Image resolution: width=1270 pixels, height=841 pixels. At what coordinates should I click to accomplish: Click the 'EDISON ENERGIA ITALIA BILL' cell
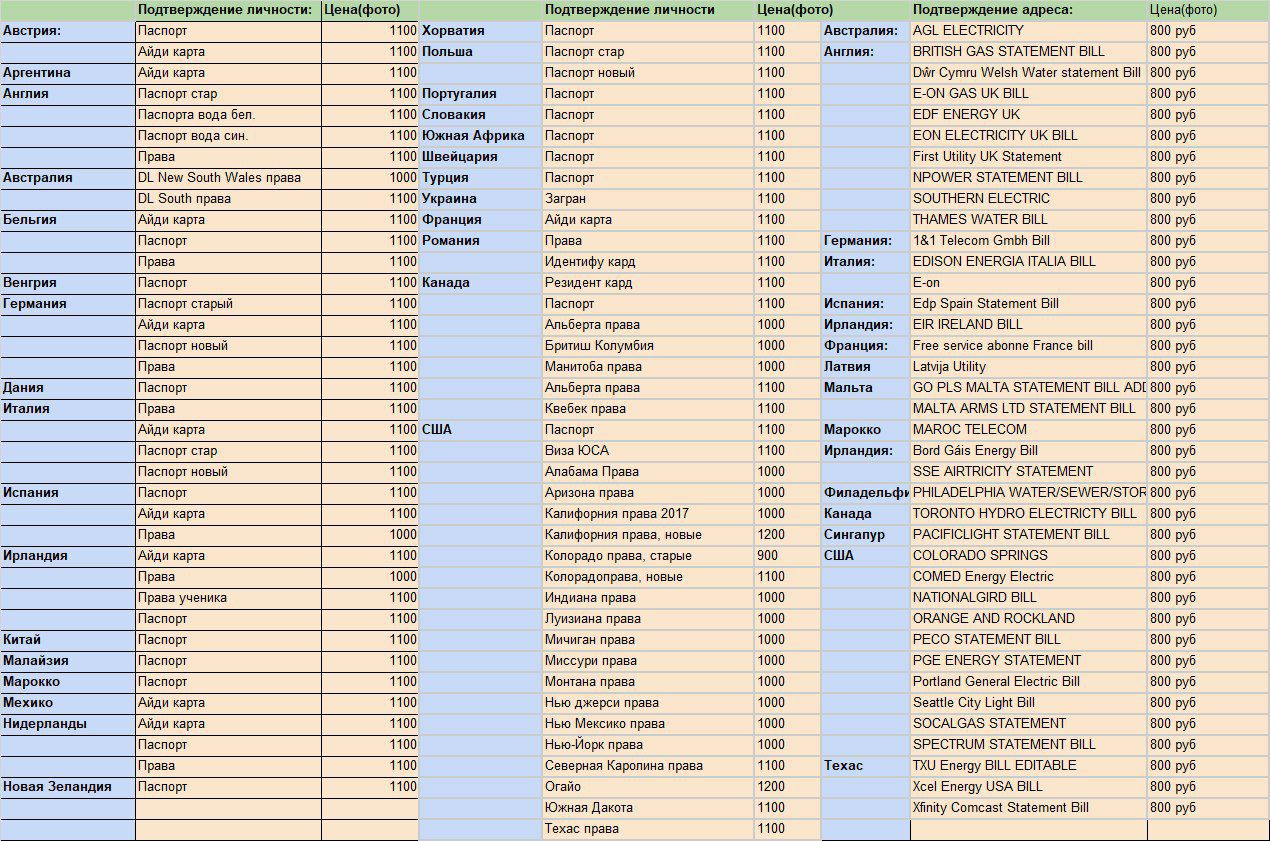[x=1028, y=262]
